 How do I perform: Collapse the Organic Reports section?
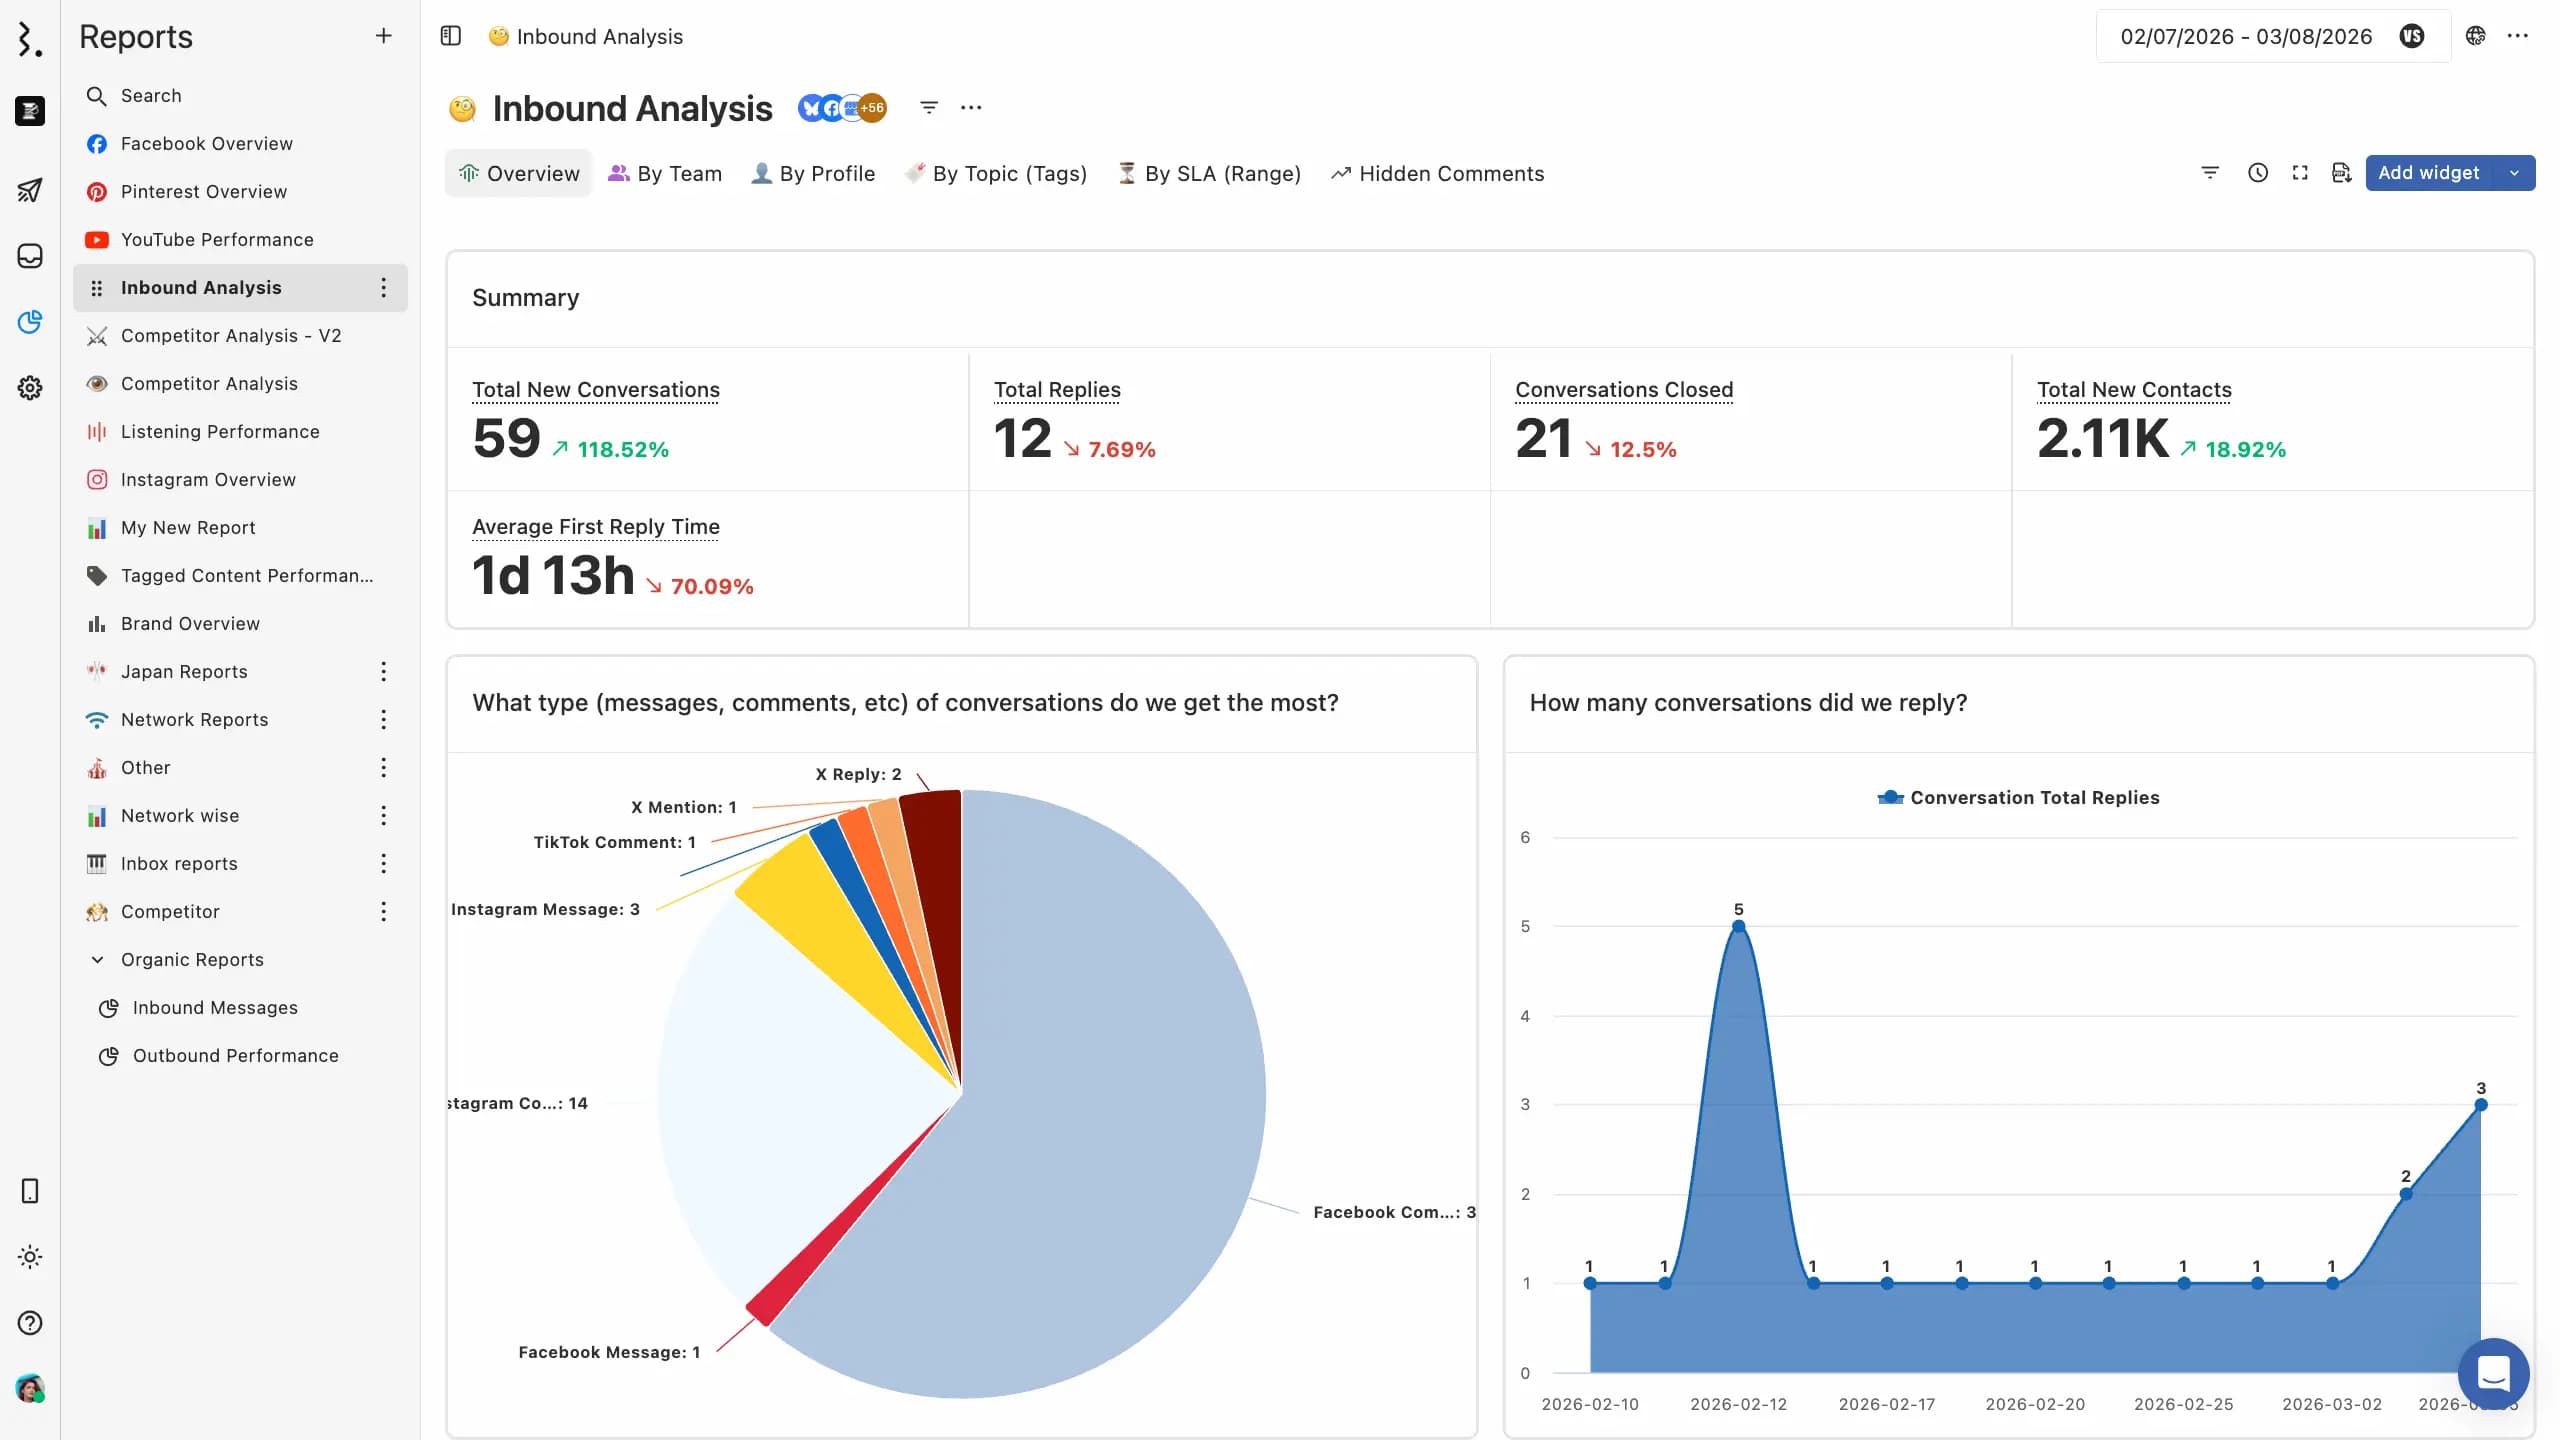point(97,959)
